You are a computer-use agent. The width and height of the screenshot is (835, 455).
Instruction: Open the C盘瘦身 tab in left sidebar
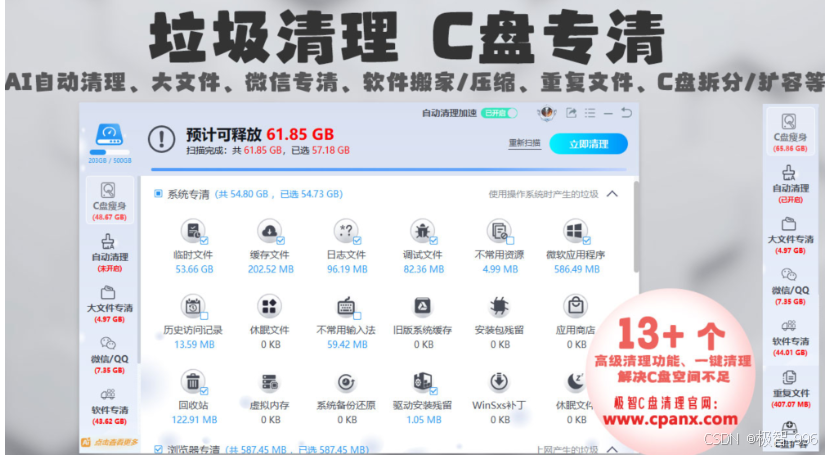pos(109,201)
